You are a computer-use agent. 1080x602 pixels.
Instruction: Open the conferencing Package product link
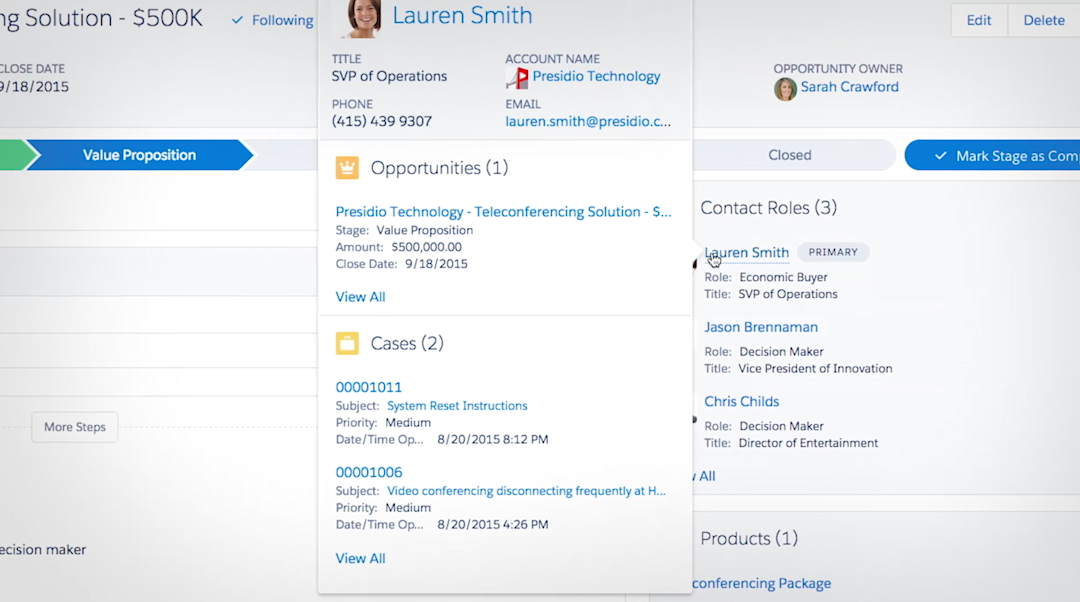pyautogui.click(x=761, y=583)
